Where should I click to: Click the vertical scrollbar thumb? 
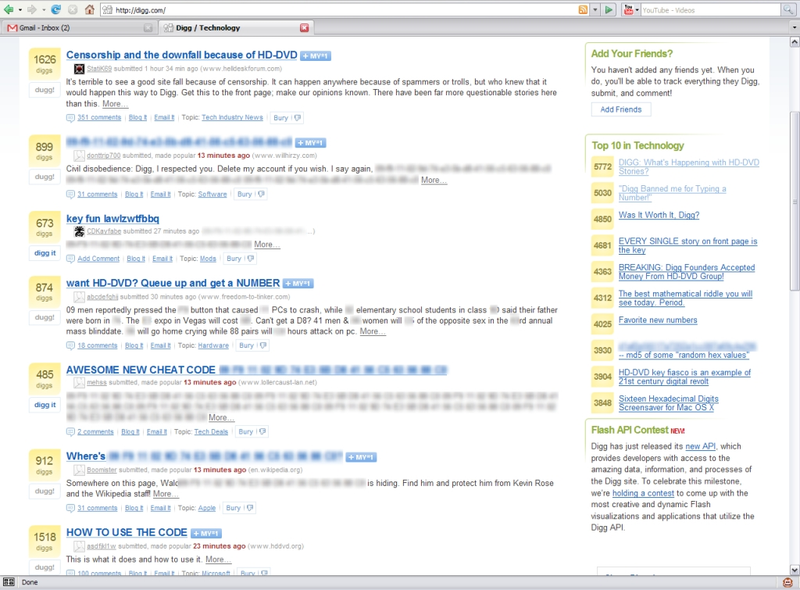point(794,202)
